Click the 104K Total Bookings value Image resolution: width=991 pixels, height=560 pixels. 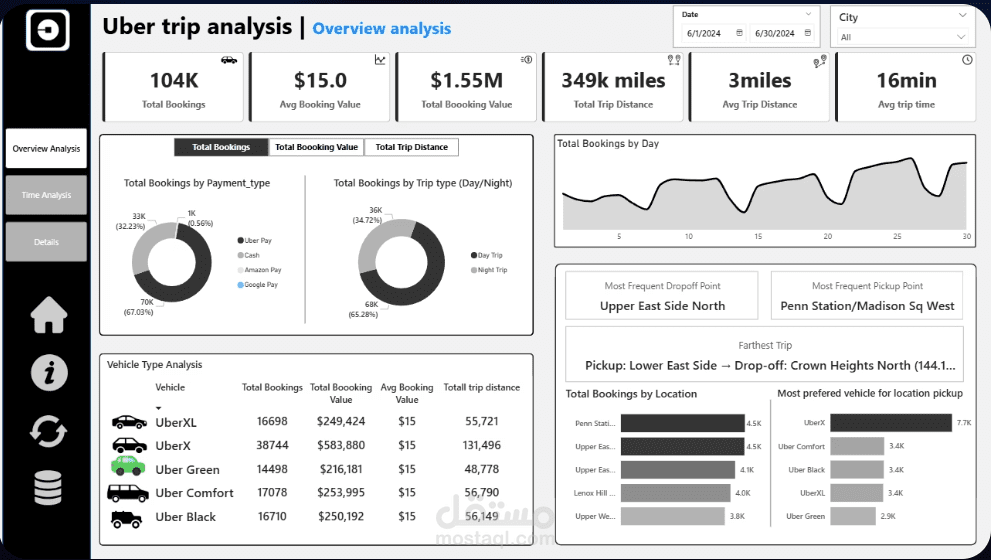pyautogui.click(x=174, y=80)
